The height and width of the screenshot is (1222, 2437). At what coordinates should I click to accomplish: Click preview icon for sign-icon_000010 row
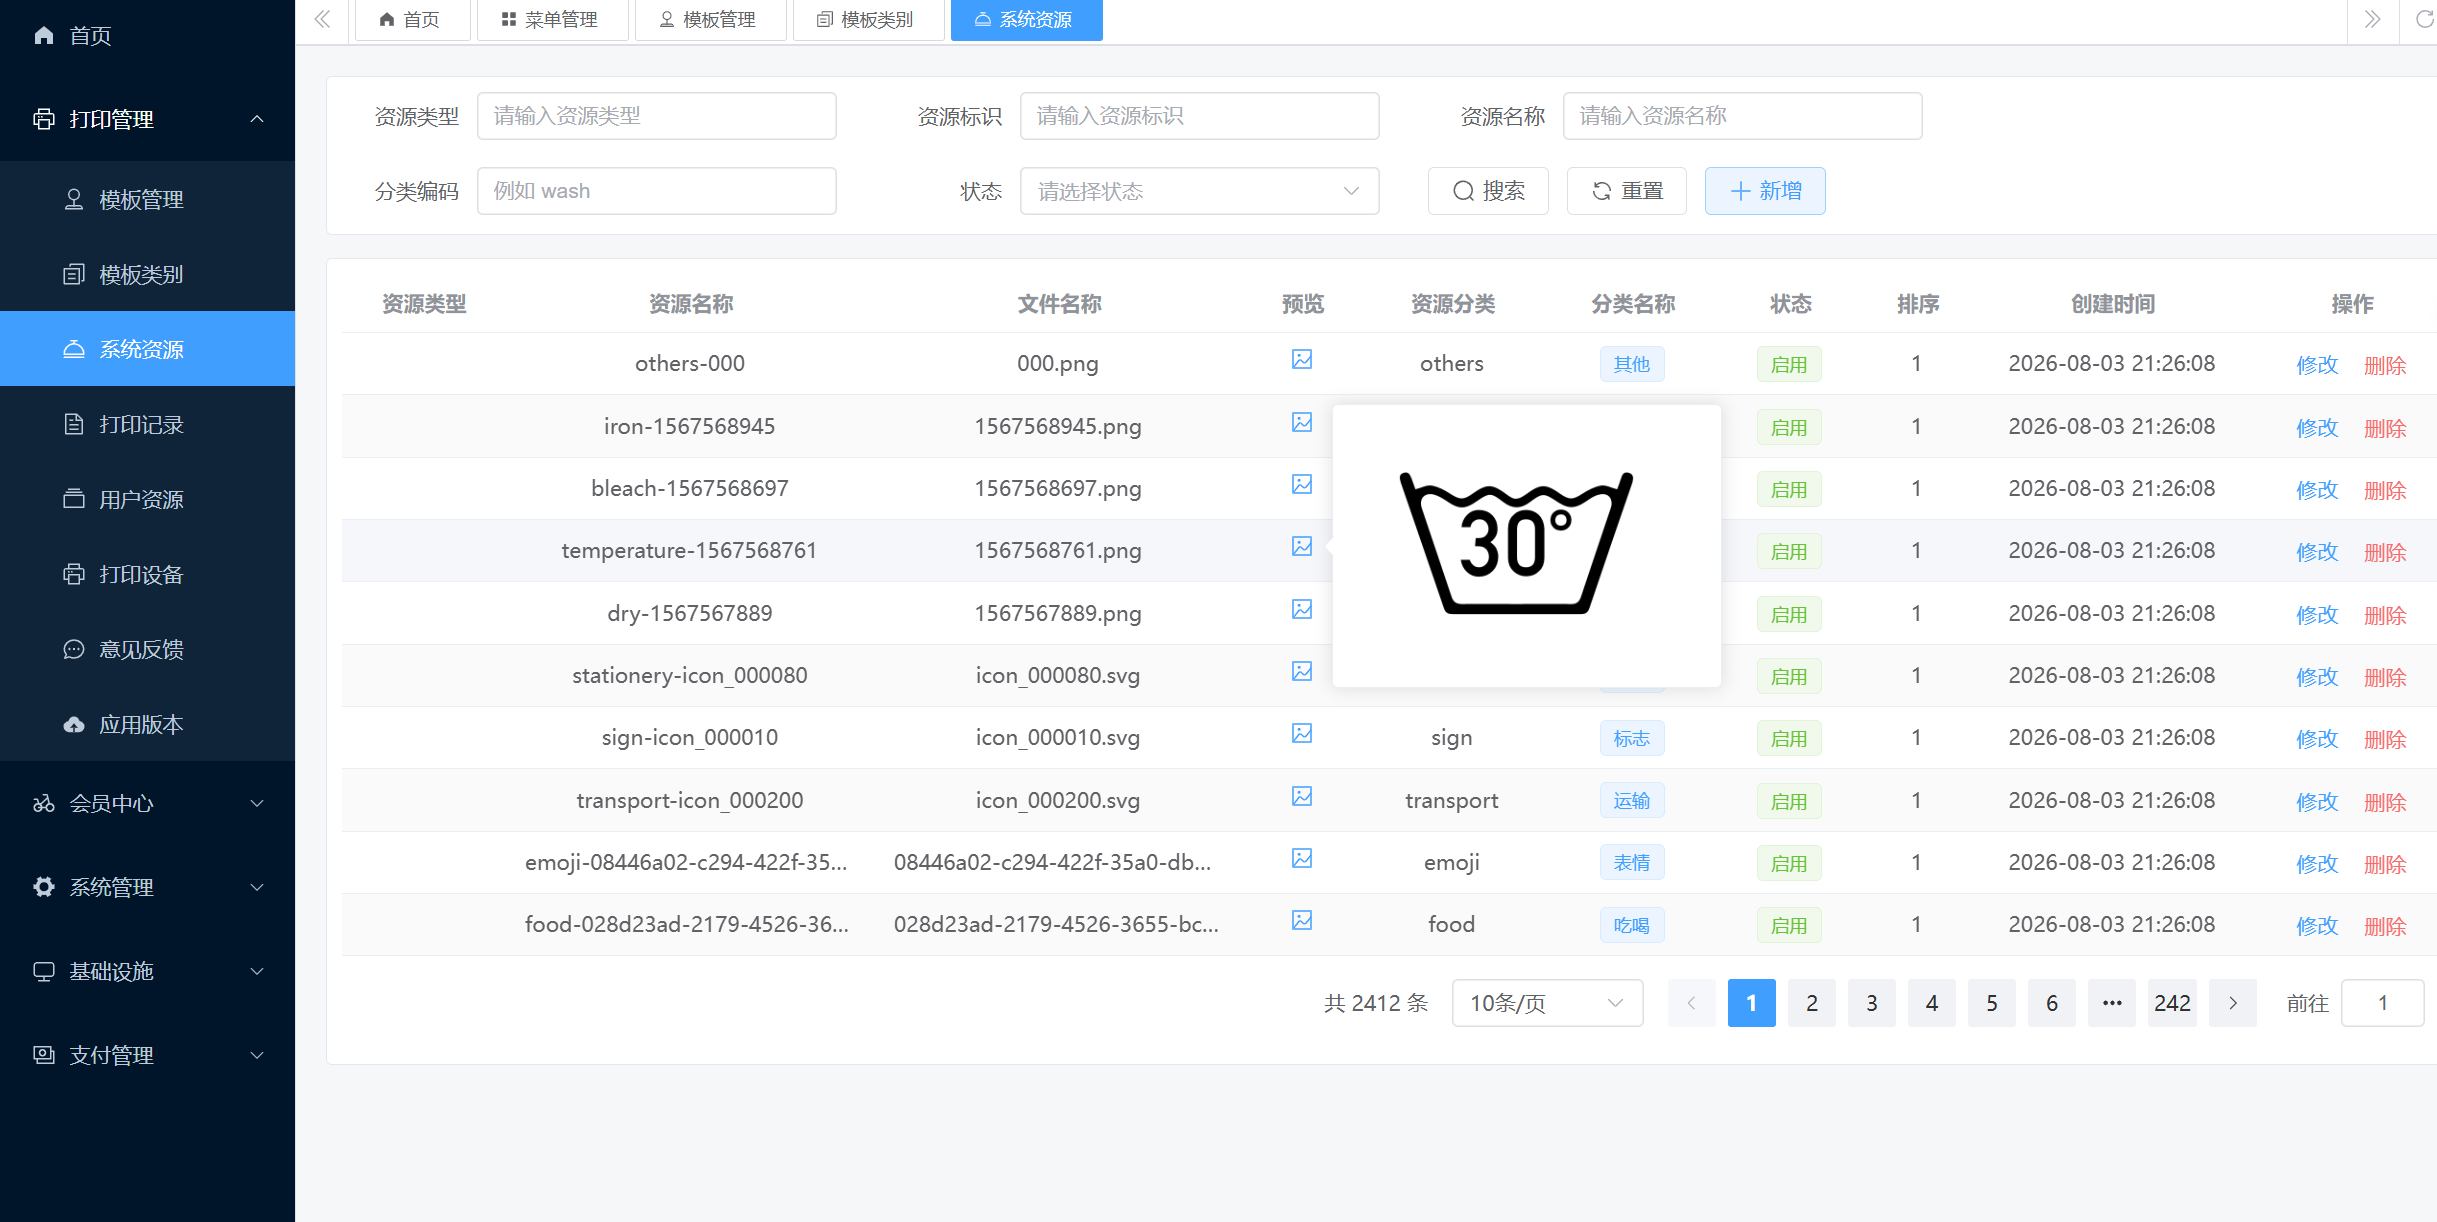(x=1301, y=733)
